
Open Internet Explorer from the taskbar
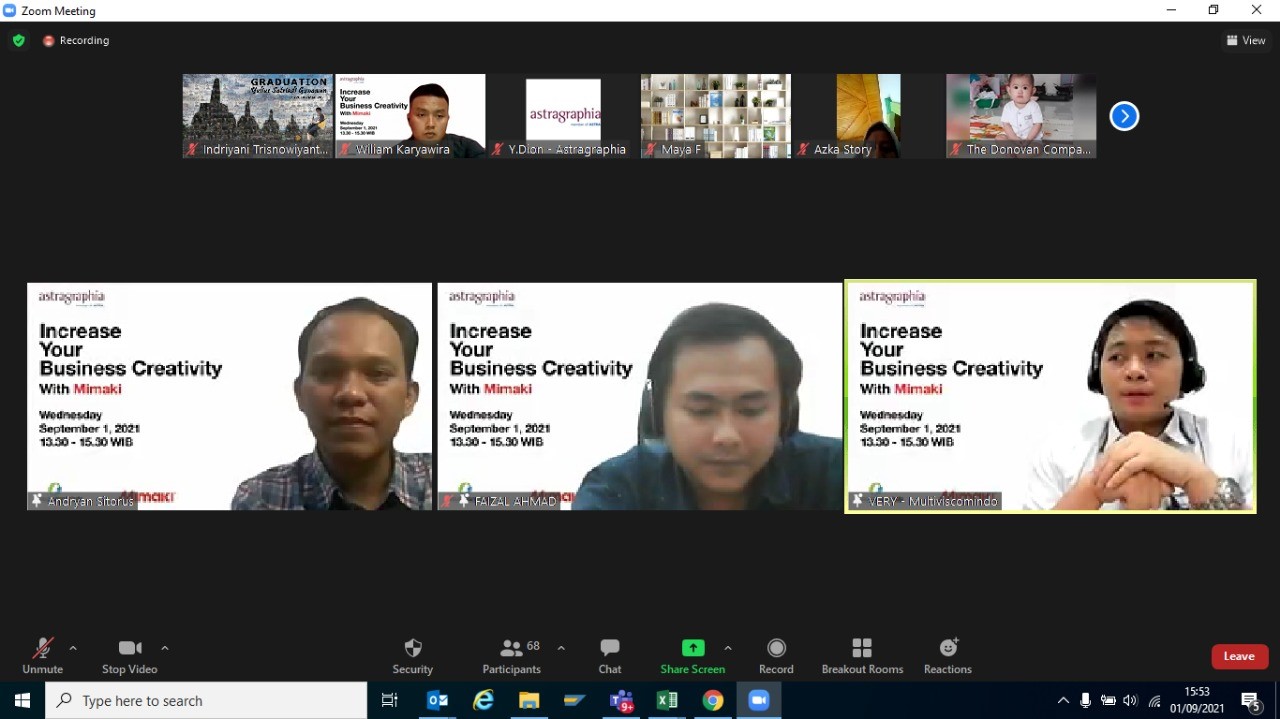[483, 700]
